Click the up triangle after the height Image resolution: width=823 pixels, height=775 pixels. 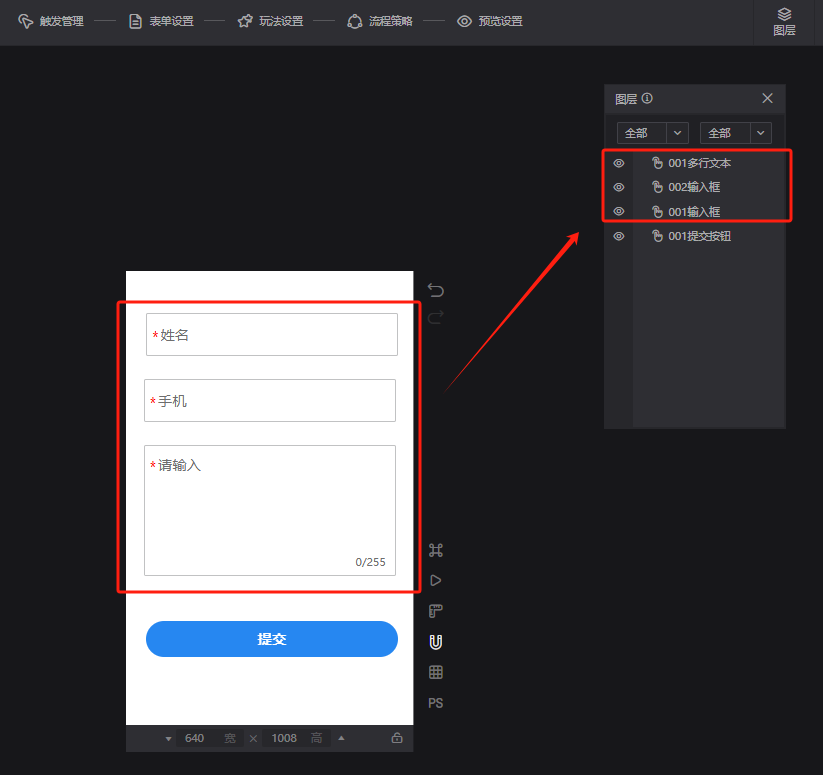[342, 738]
